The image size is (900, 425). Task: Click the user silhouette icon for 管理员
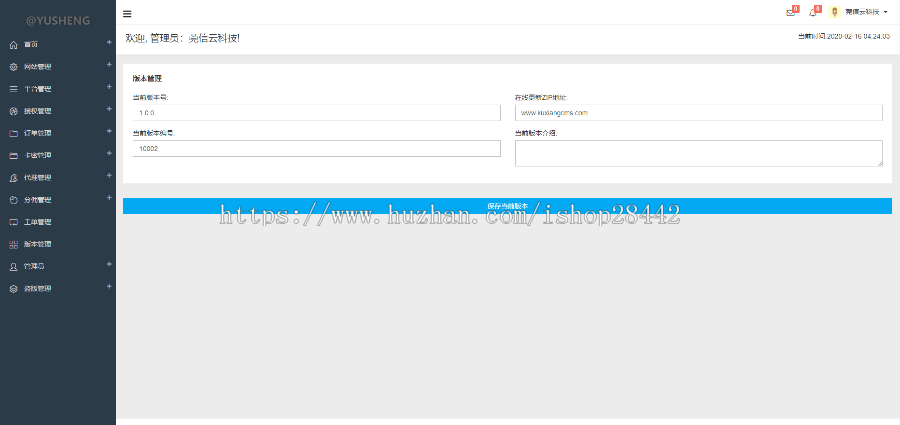(x=14, y=266)
